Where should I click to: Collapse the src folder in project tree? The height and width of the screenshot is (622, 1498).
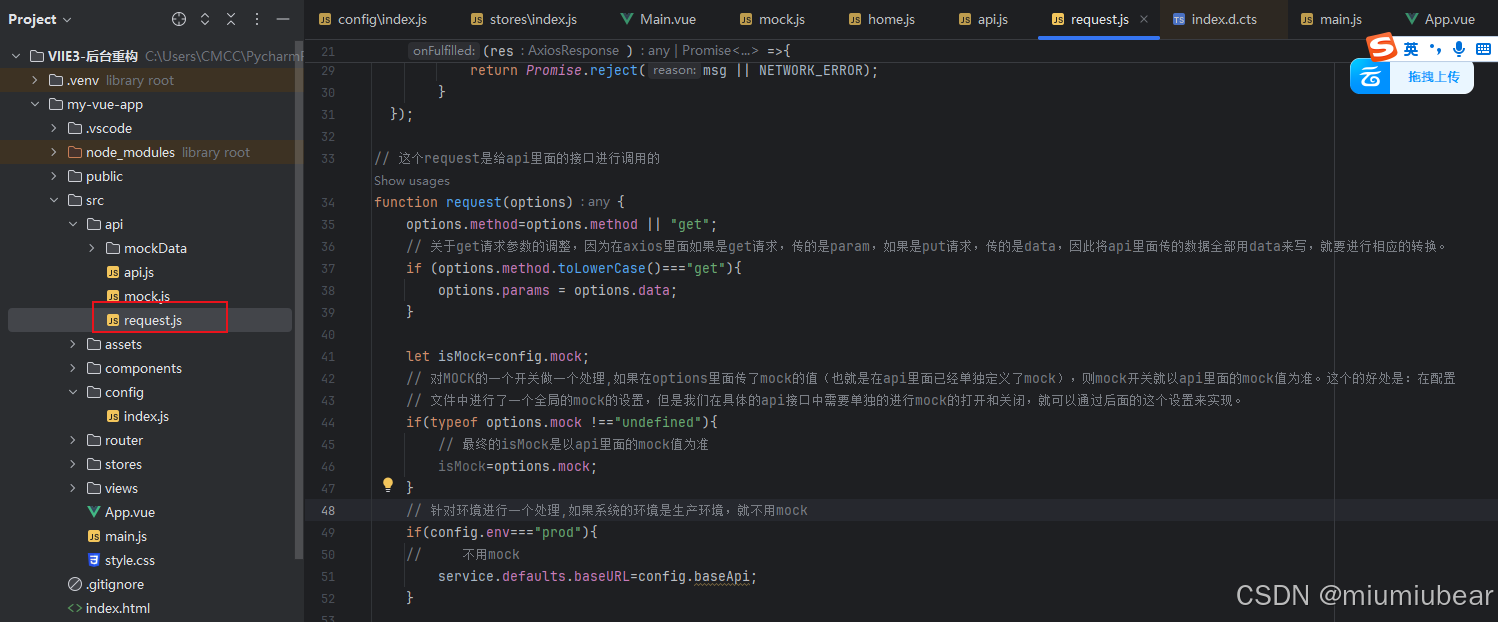click(x=54, y=199)
